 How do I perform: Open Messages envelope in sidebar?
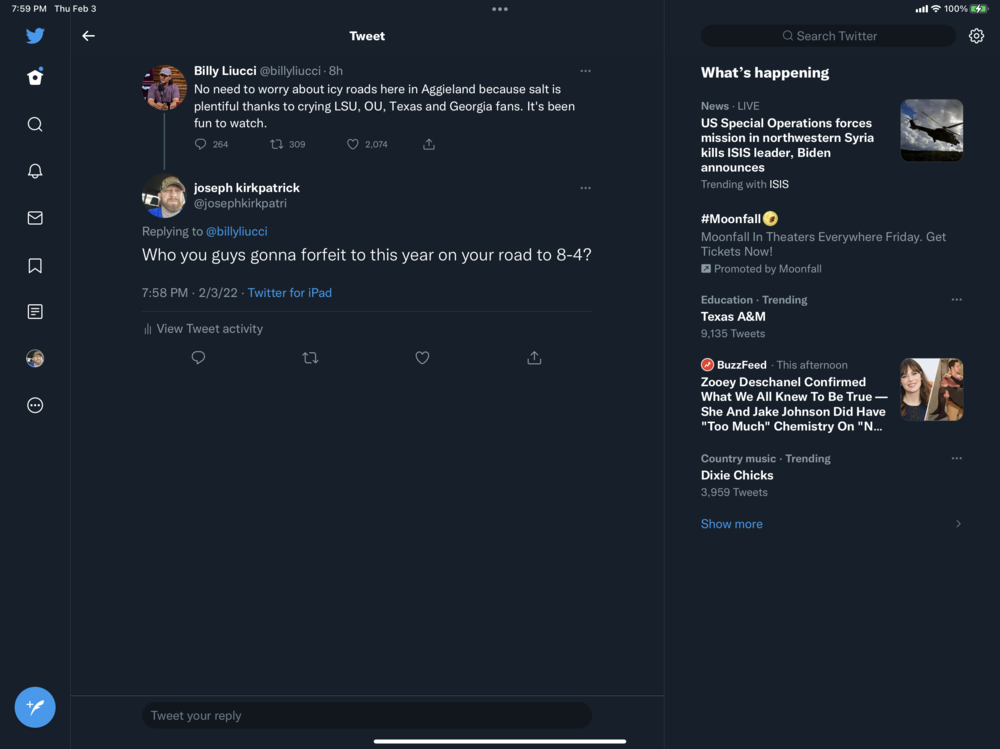pos(35,218)
